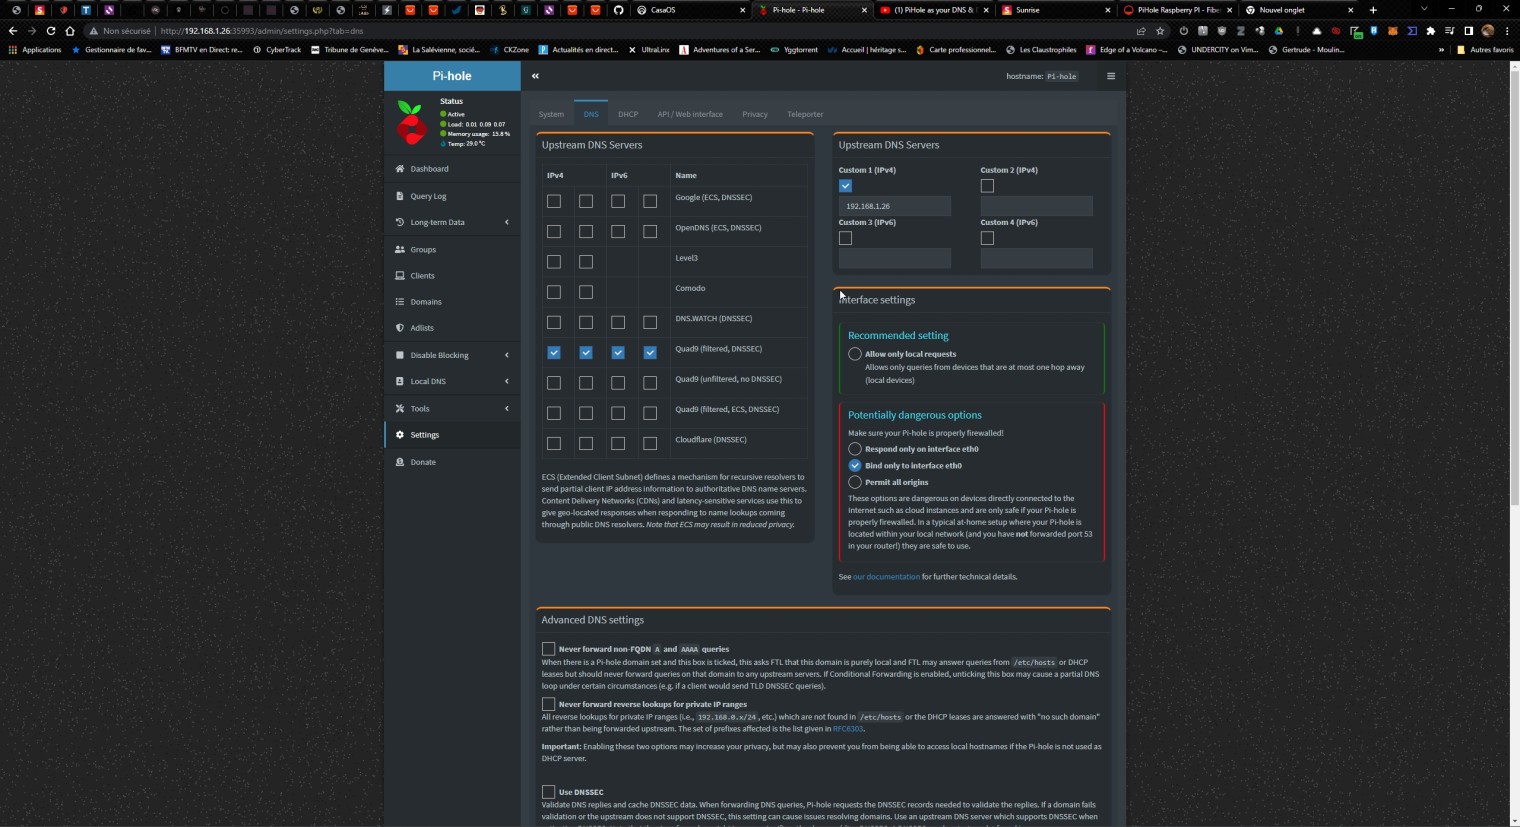1520x827 pixels.
Task: Collapse sidebar with double-chevron icon
Action: tap(535, 76)
